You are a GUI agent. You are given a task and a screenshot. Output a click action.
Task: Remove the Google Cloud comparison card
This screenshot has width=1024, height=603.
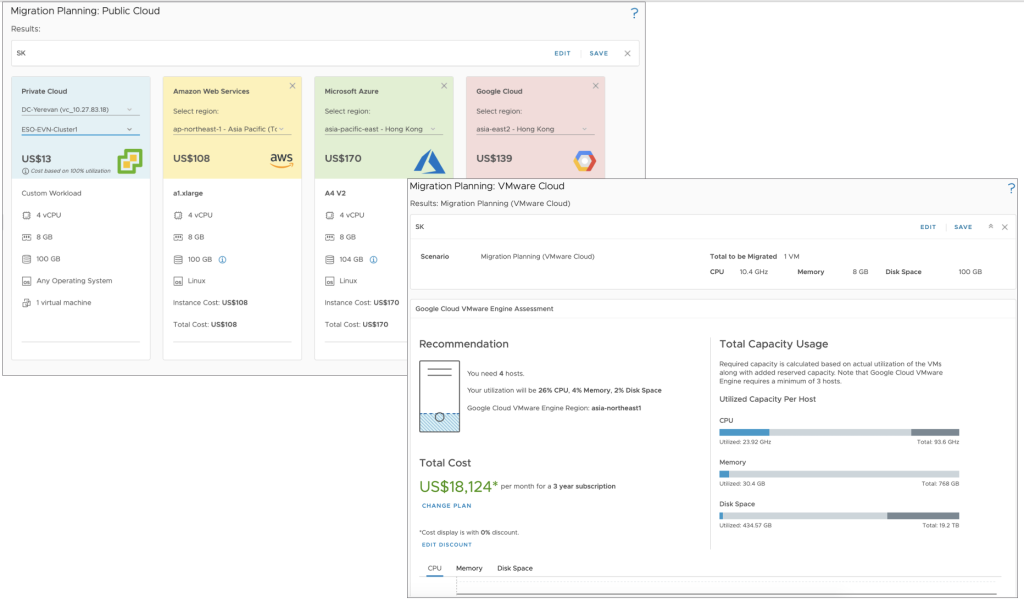pyautogui.click(x=596, y=86)
